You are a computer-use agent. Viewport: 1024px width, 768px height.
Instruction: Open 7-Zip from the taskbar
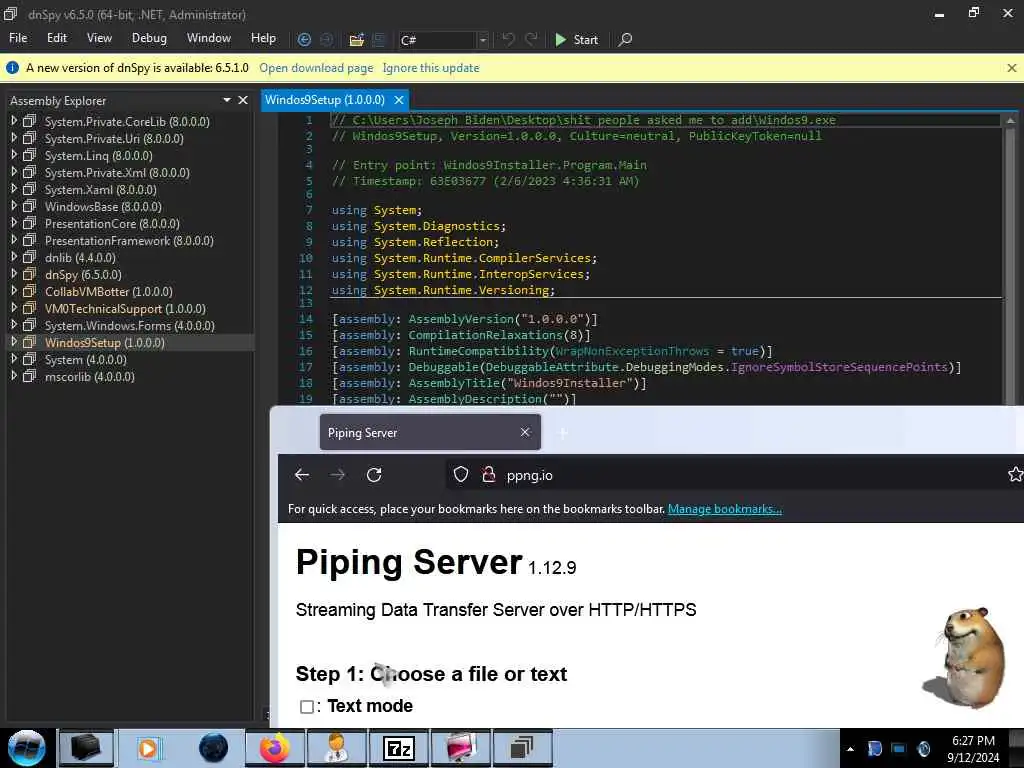[x=398, y=748]
